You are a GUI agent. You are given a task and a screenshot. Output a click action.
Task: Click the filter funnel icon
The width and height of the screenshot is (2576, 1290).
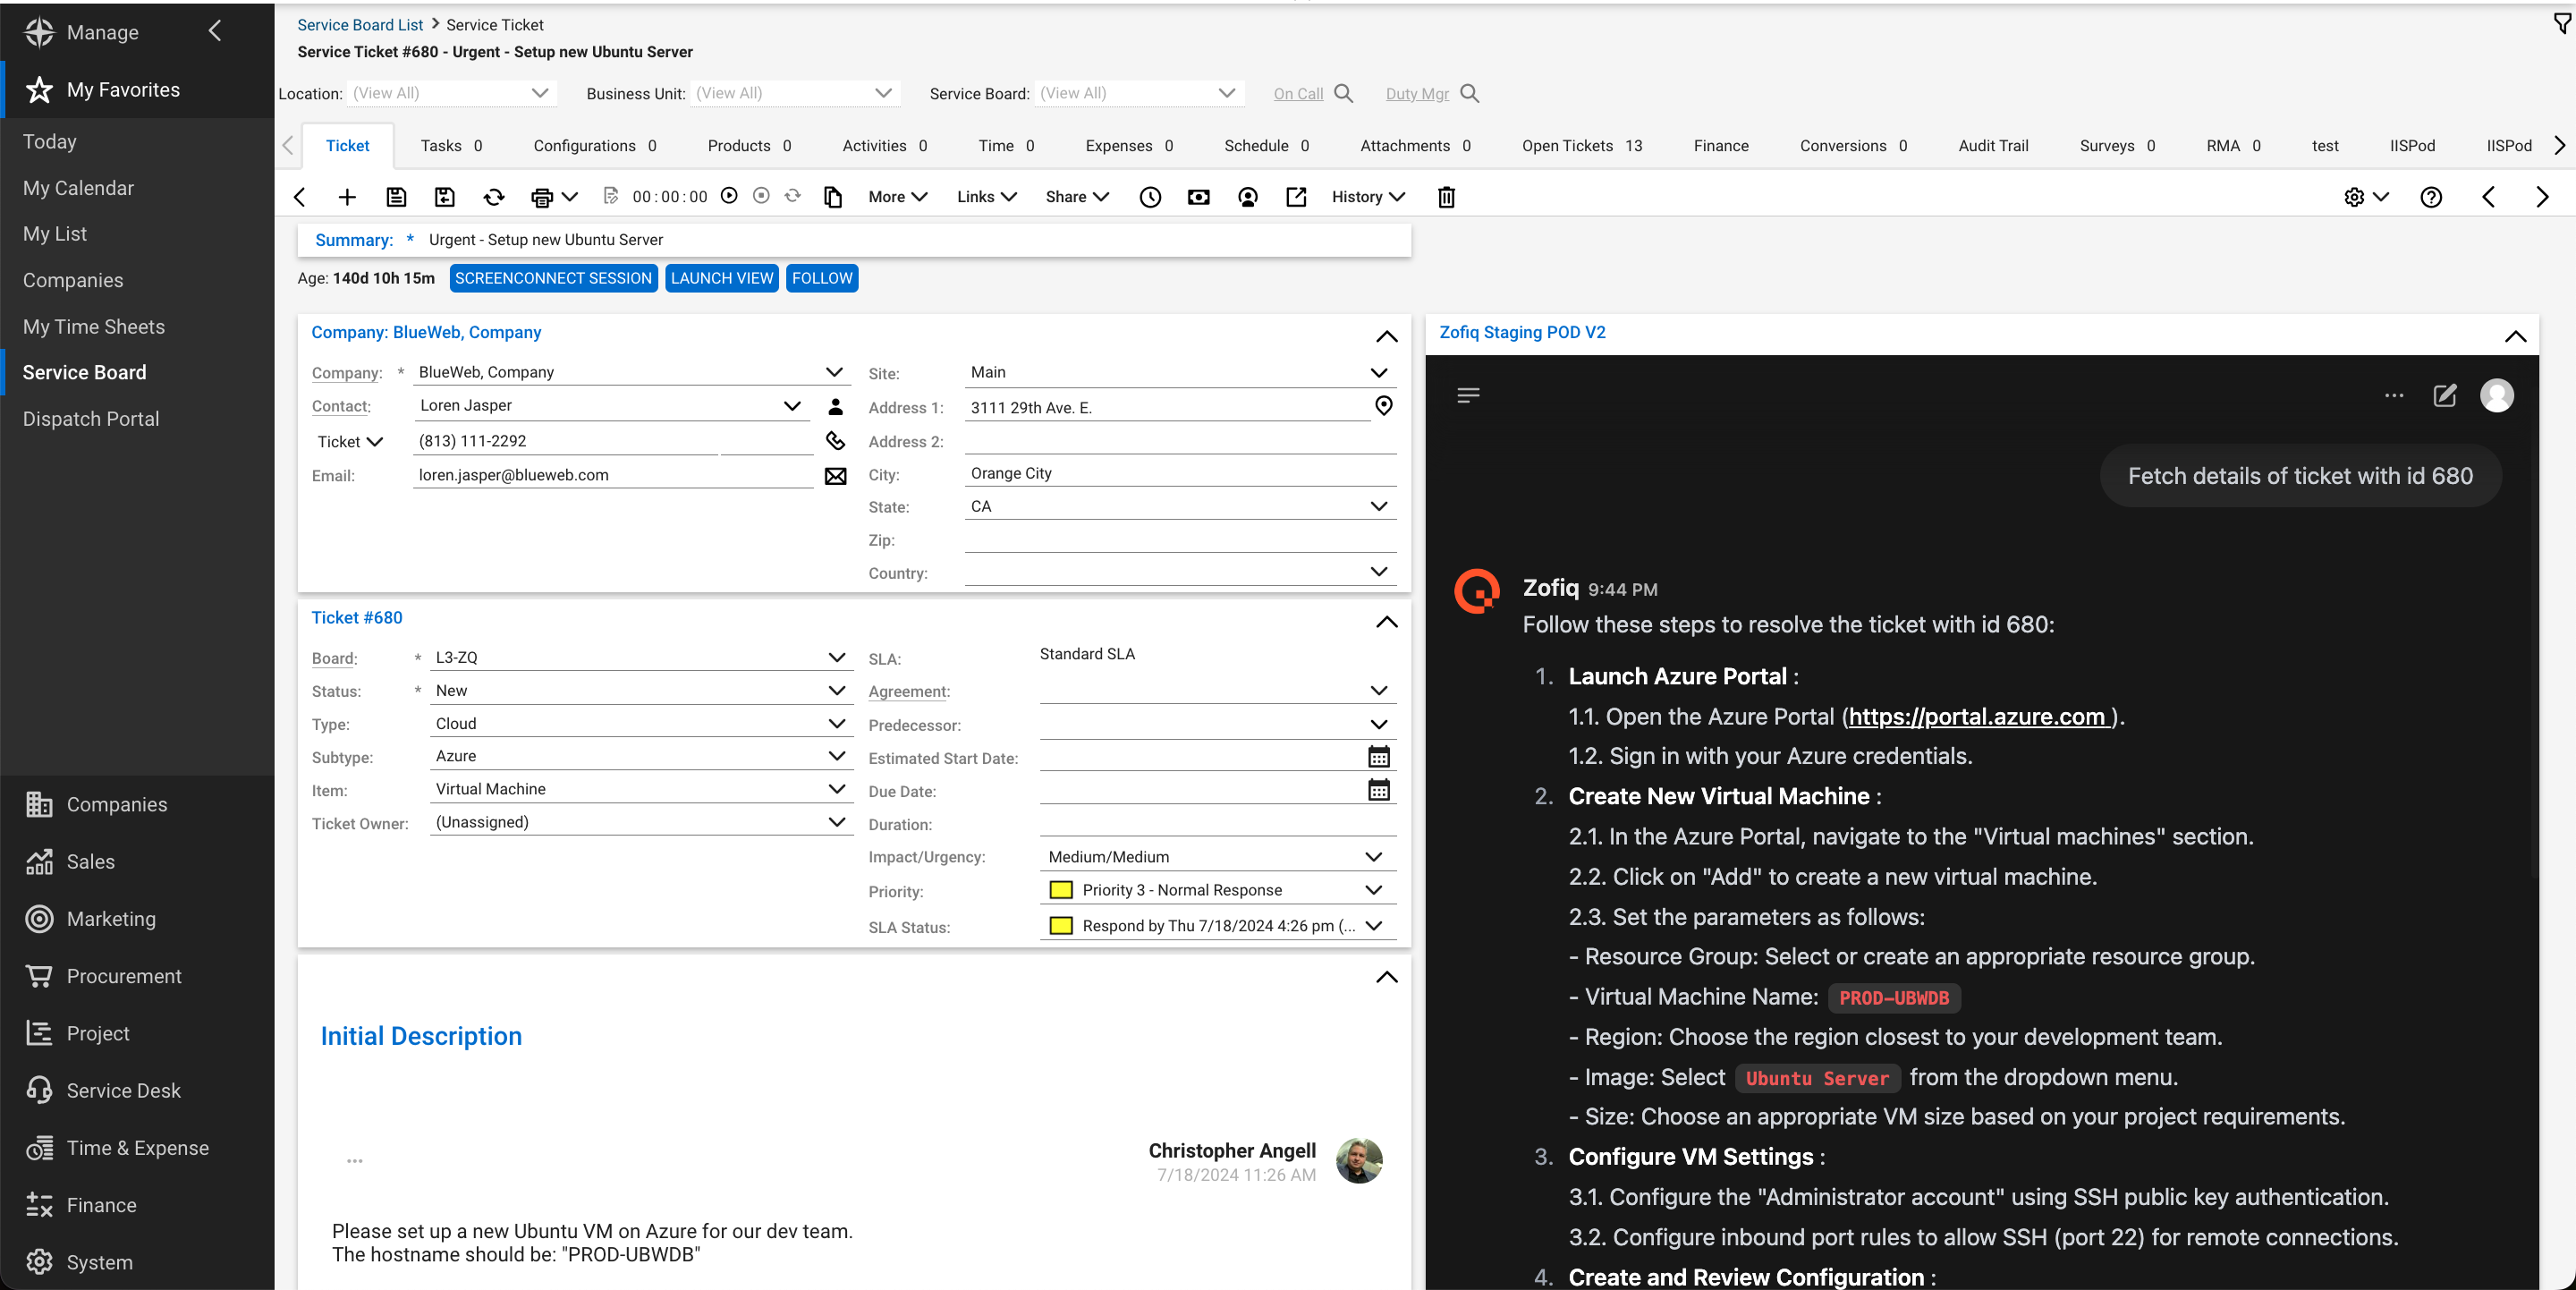click(2562, 23)
